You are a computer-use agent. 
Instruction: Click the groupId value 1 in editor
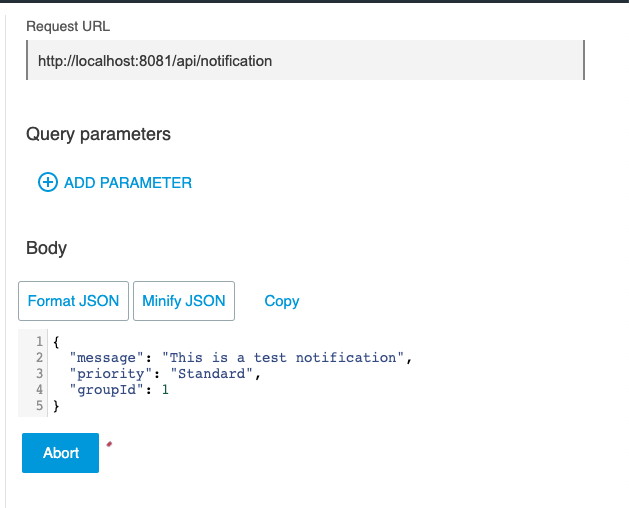(166, 390)
